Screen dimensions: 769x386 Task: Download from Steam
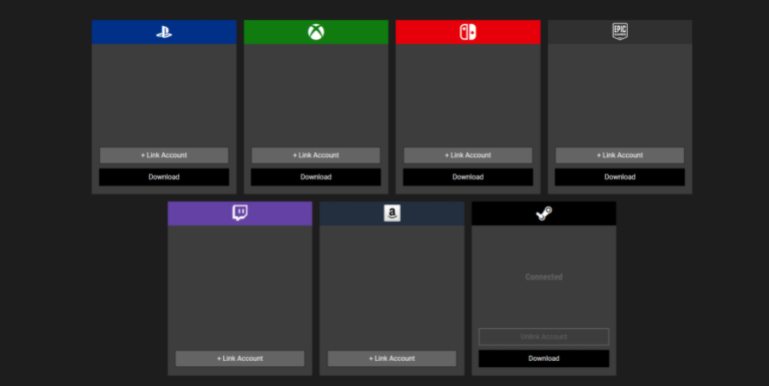click(544, 359)
